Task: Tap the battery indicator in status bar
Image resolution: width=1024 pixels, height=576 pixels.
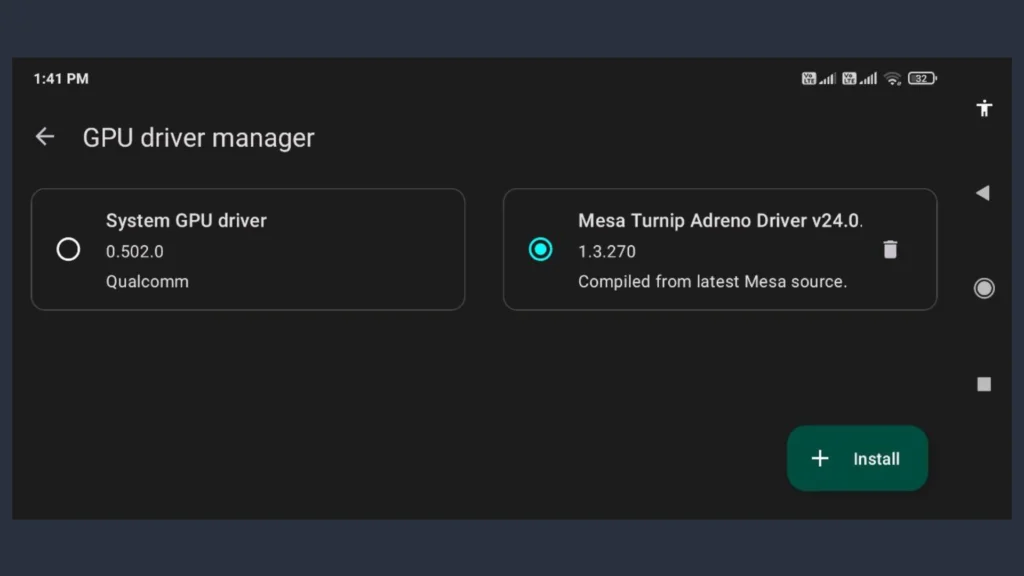Action: 922,79
